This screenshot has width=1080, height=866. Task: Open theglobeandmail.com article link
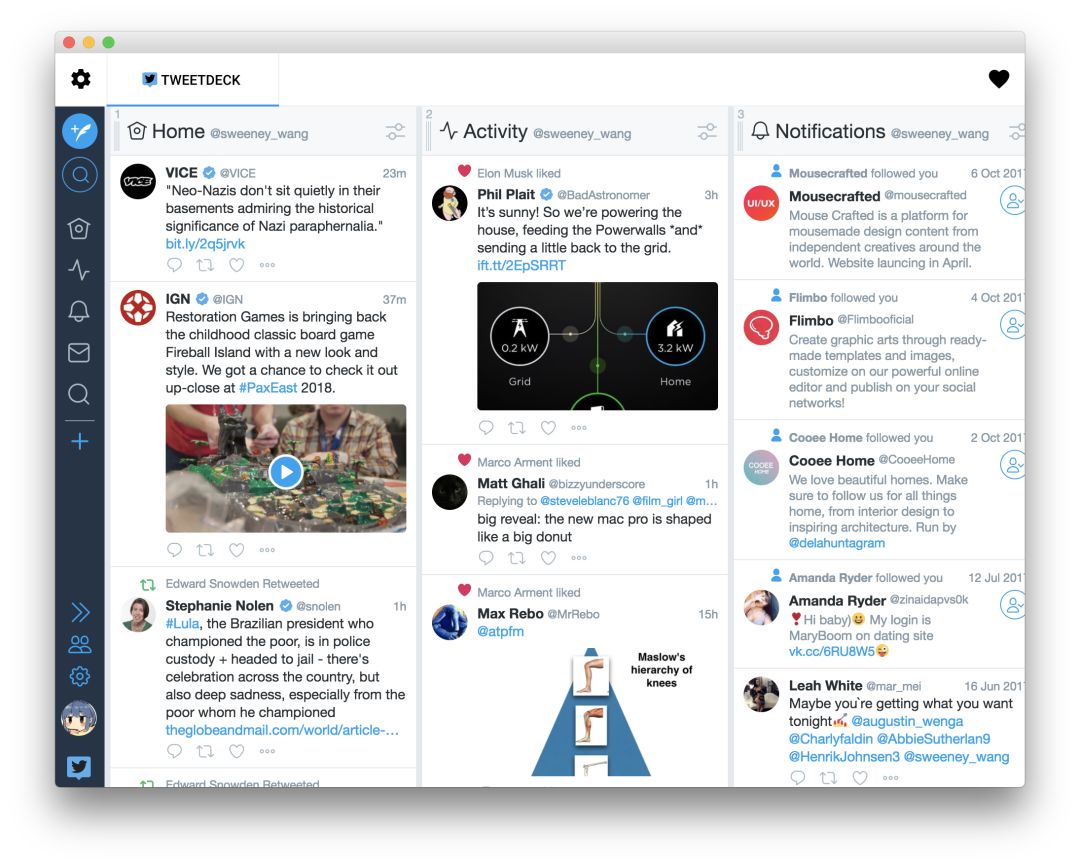coord(282,730)
